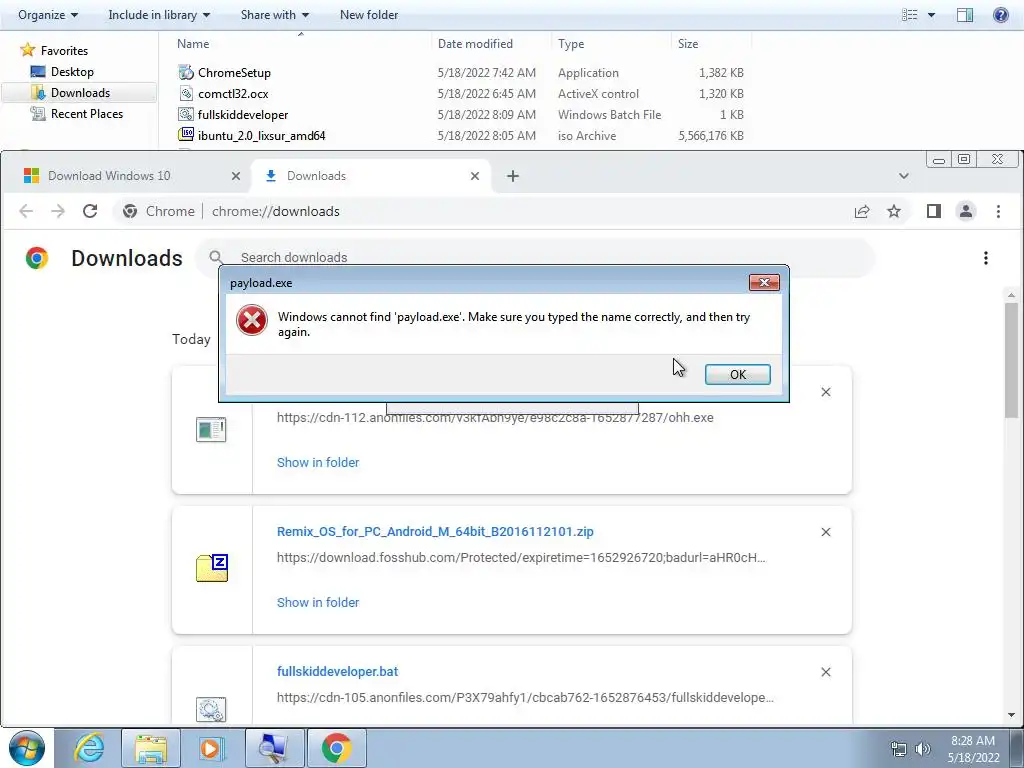Sort Explorer files by Size column
This screenshot has height=768, width=1024.
tap(688, 44)
